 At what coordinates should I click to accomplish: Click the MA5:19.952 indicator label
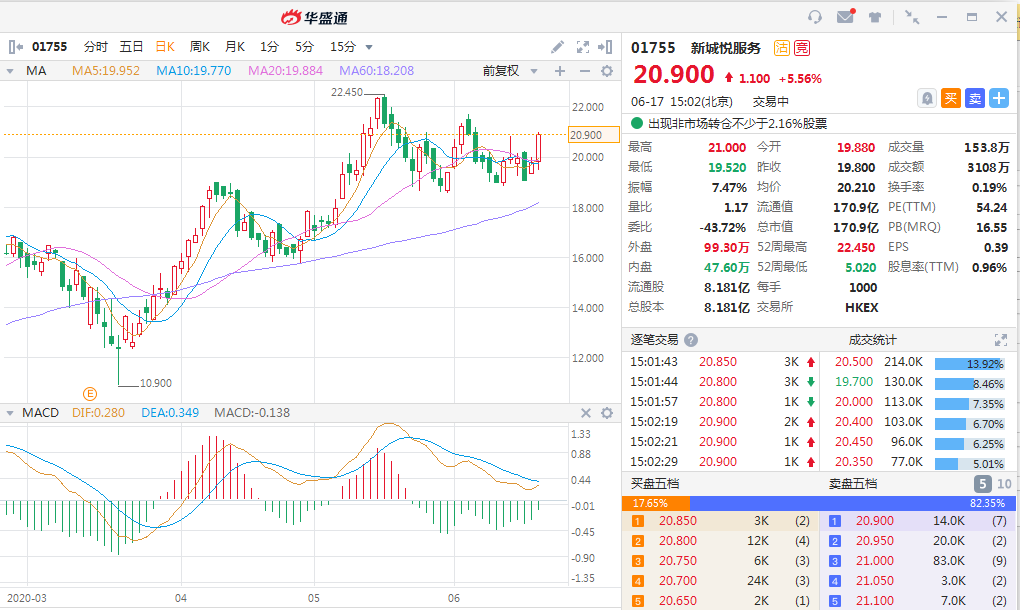tap(106, 71)
